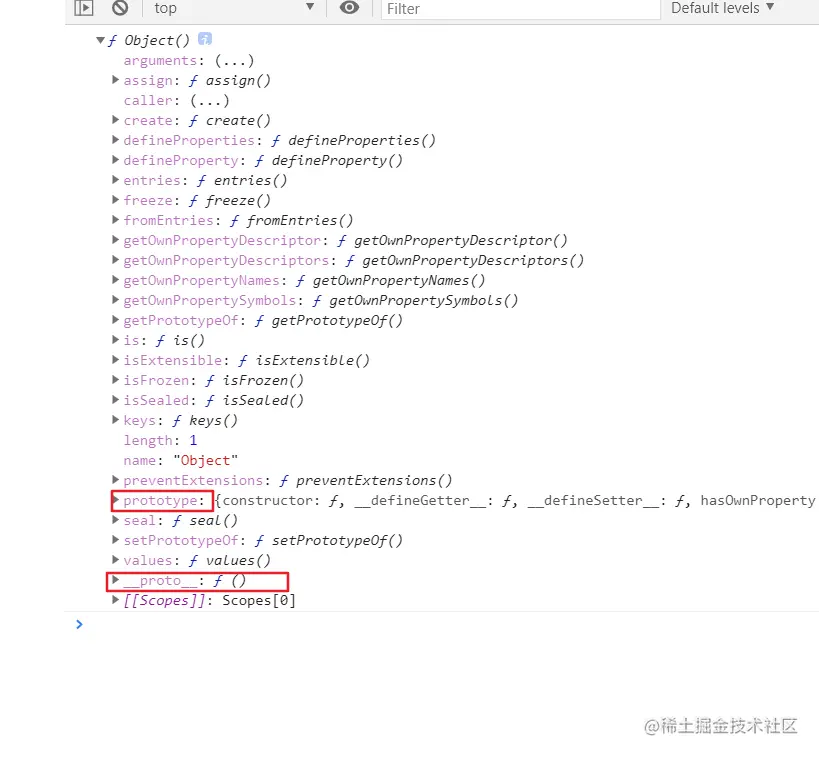Expand the [[Scopes]] entry arrow

pyautogui.click(x=115, y=600)
